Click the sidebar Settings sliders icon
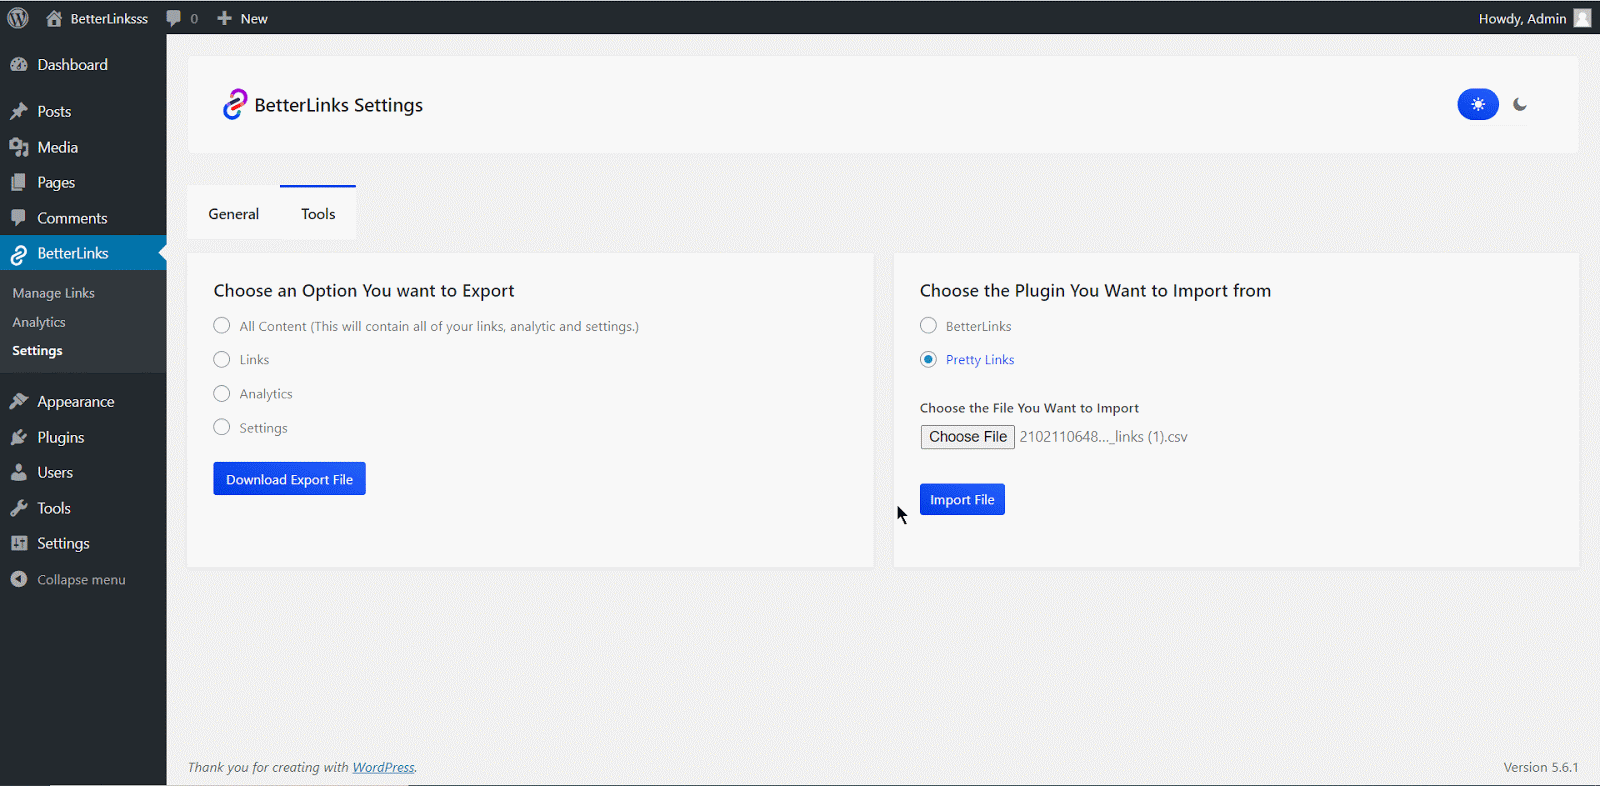 point(19,543)
